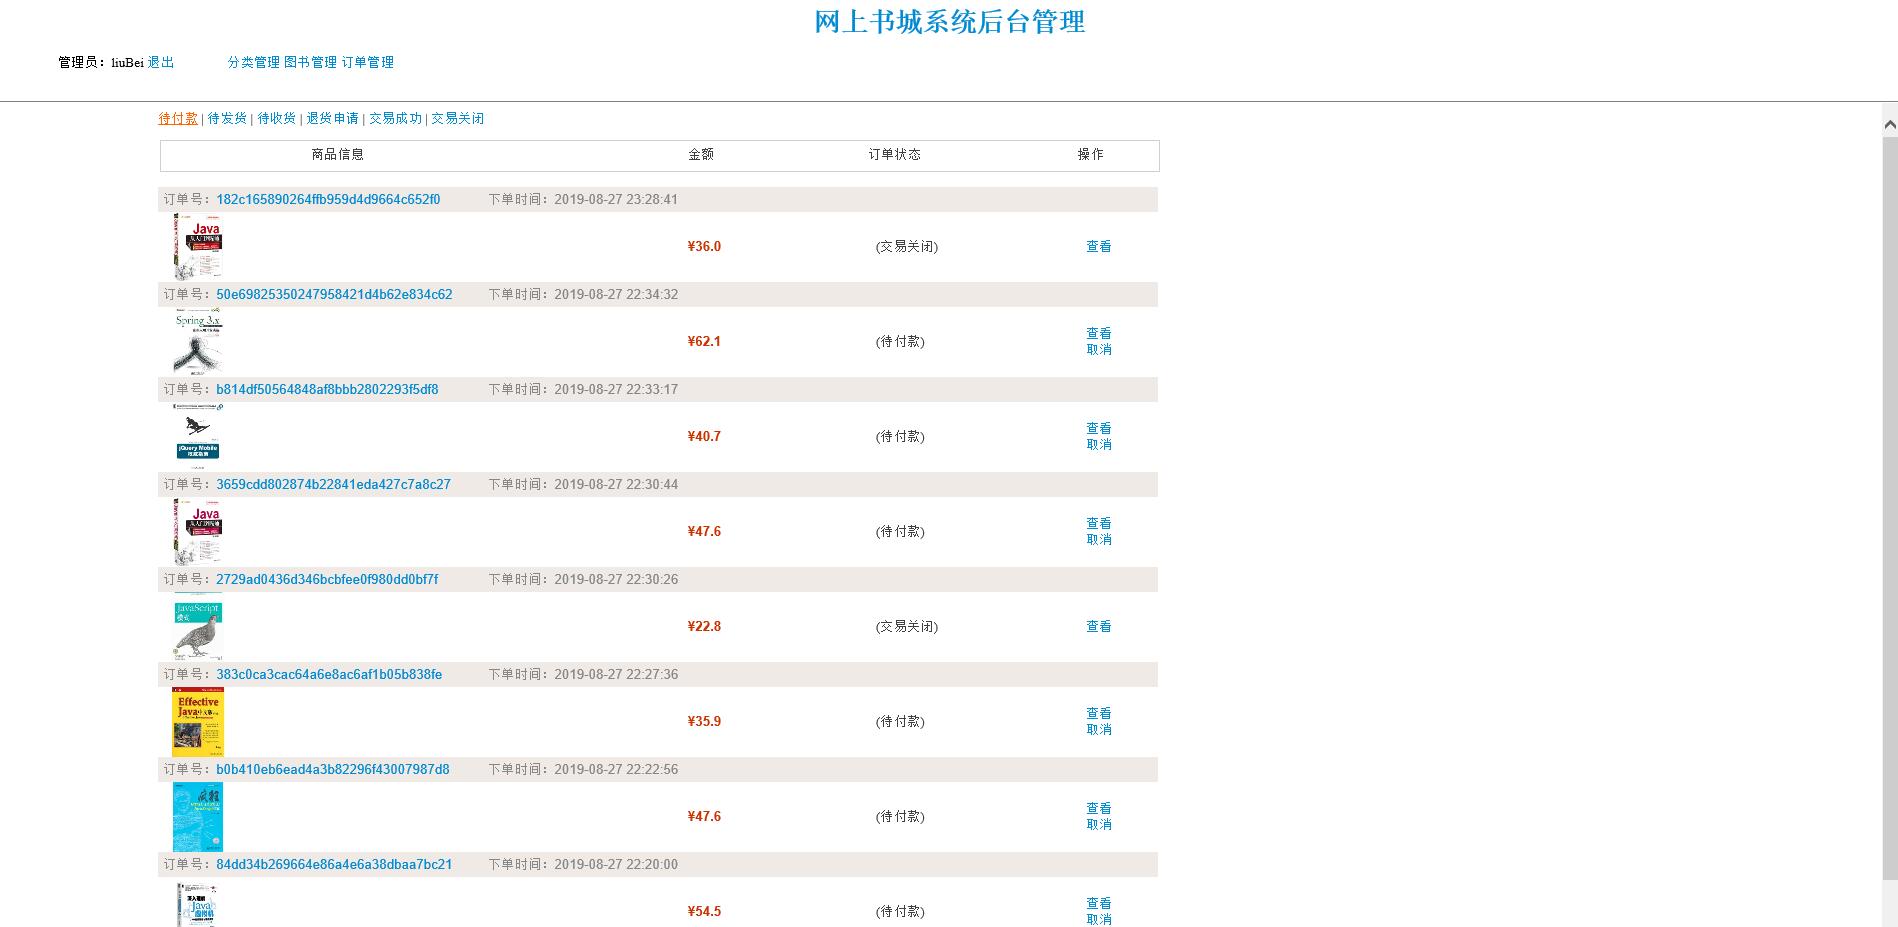Open order number 3659cdd802874b22841eda427c7a8c27
Viewport: 1898px width, 927px height.
click(x=333, y=484)
